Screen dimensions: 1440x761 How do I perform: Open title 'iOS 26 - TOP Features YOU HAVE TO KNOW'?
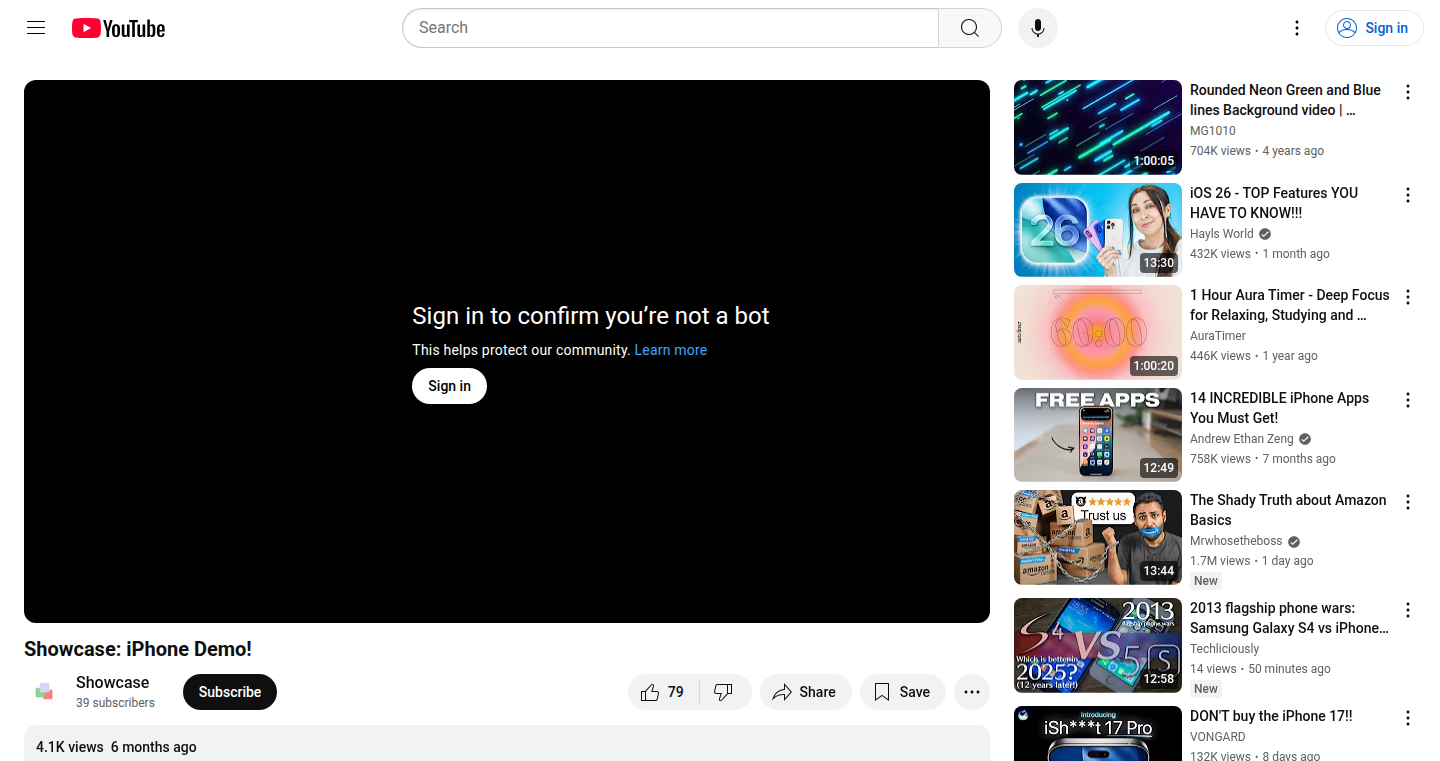1274,203
